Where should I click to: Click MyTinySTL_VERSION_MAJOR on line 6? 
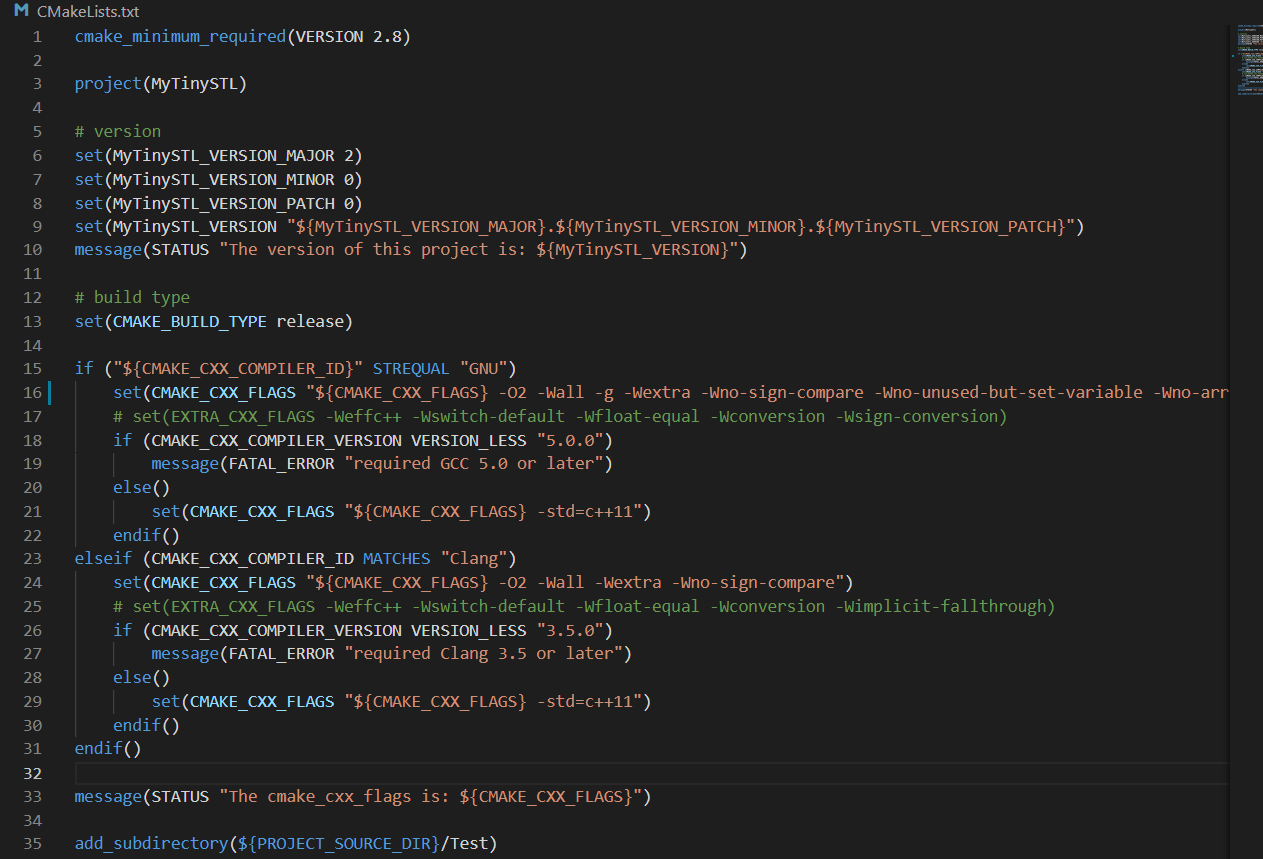(x=223, y=156)
